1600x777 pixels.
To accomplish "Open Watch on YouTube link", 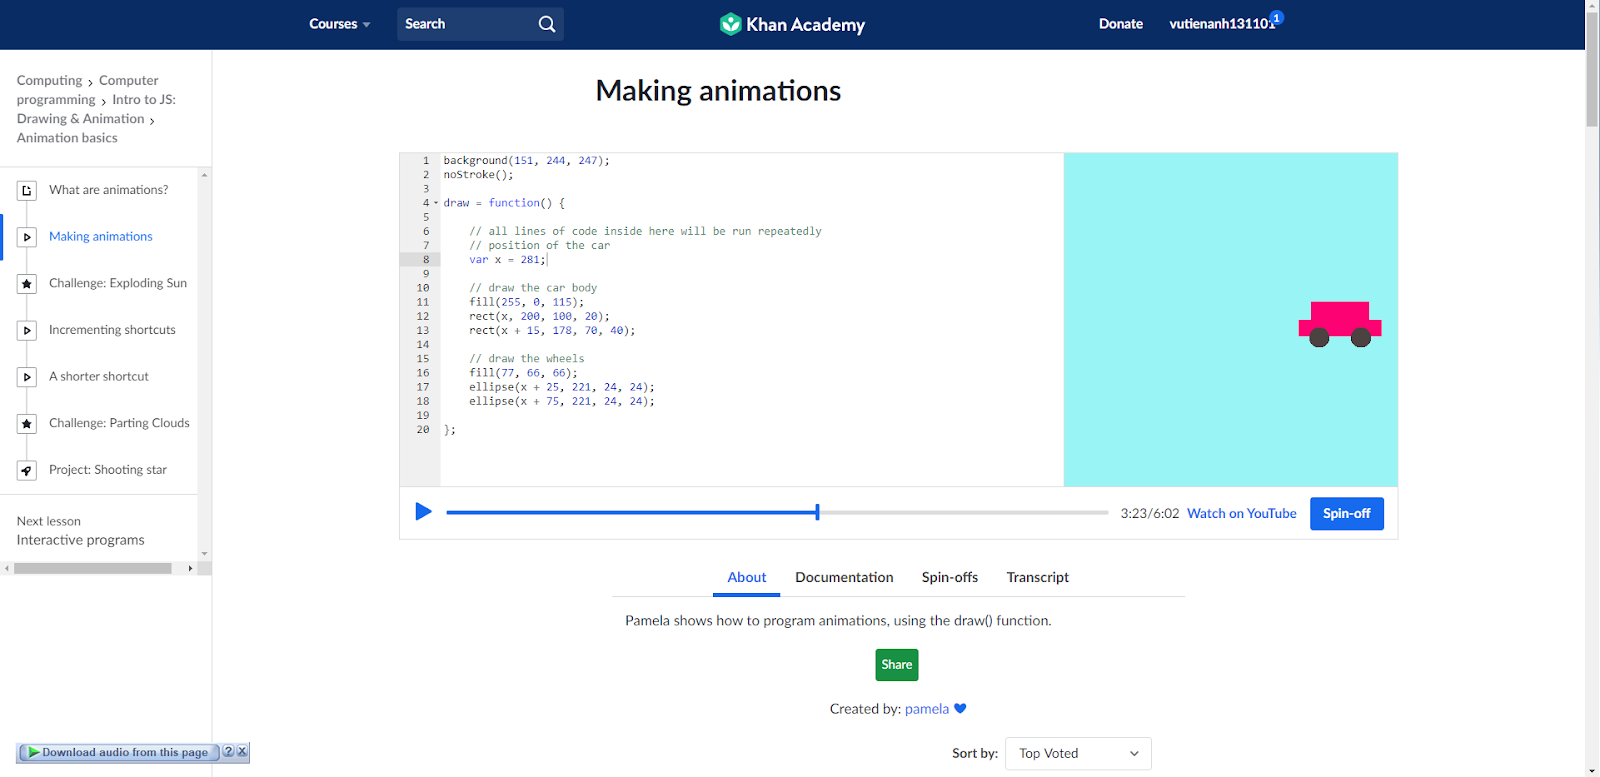I will 1241,513.
